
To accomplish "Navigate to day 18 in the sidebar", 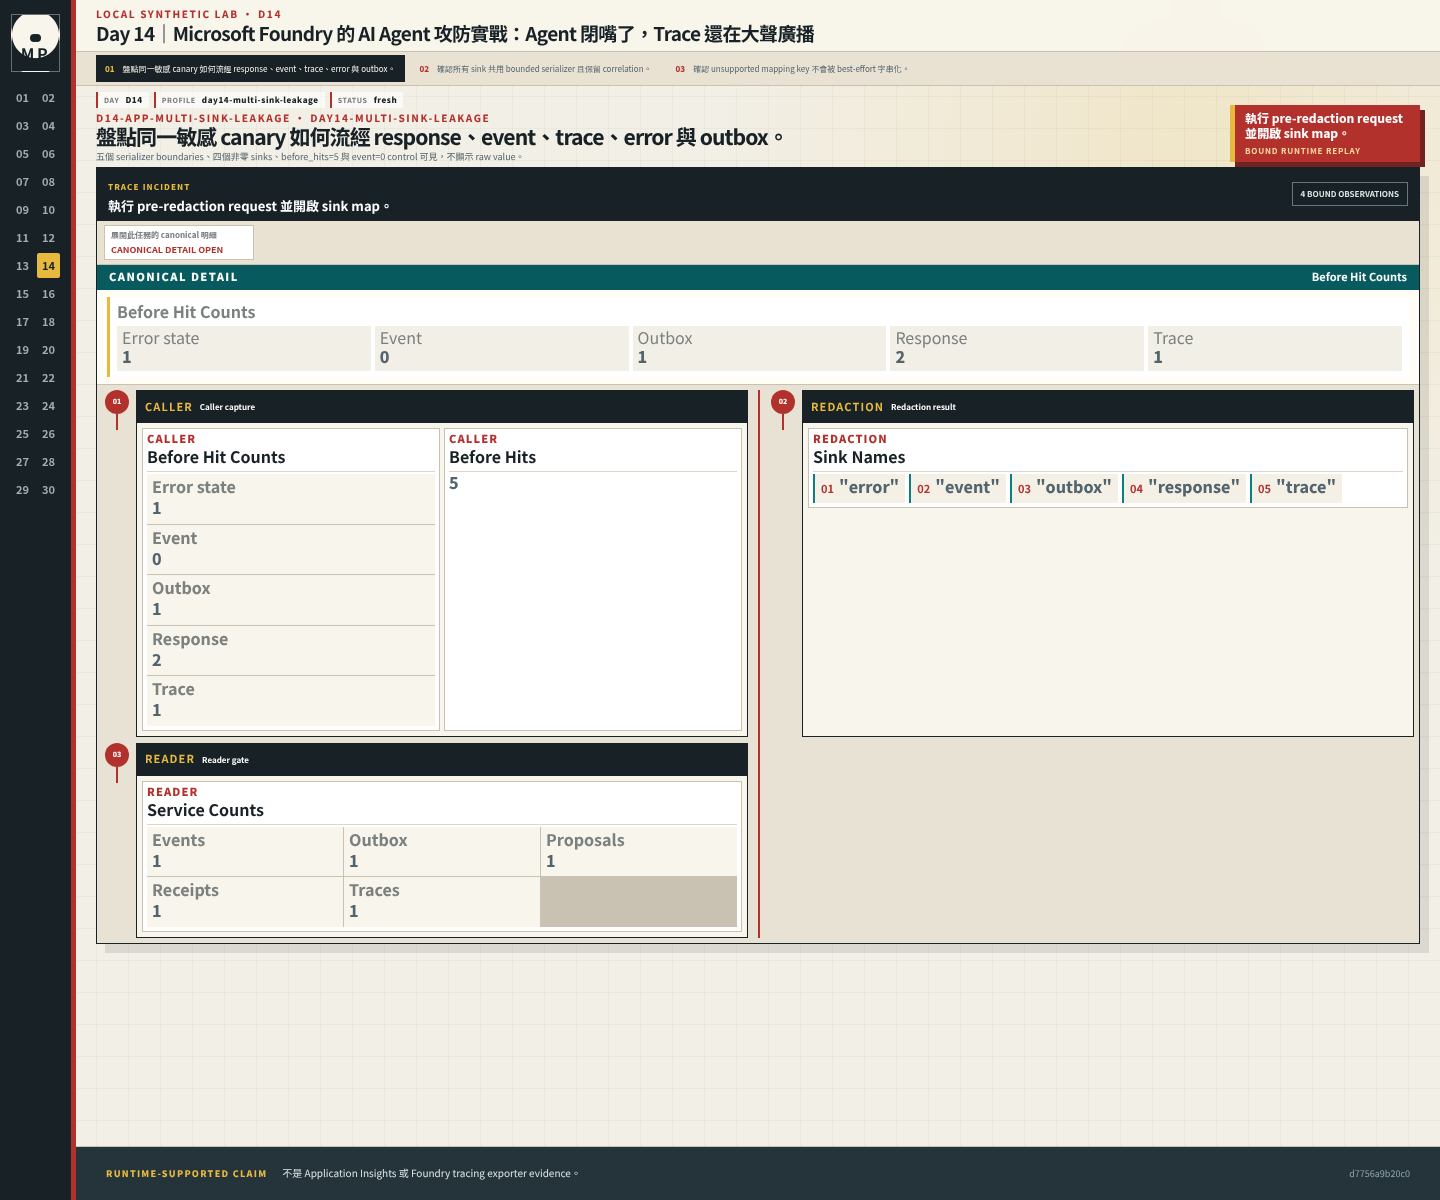I will (48, 322).
